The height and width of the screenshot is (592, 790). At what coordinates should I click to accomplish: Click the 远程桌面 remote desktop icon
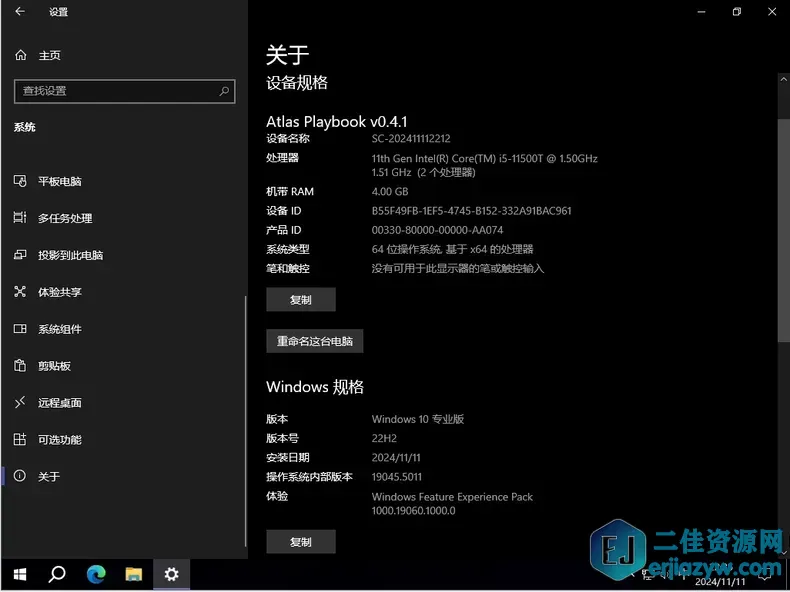click(x=20, y=402)
